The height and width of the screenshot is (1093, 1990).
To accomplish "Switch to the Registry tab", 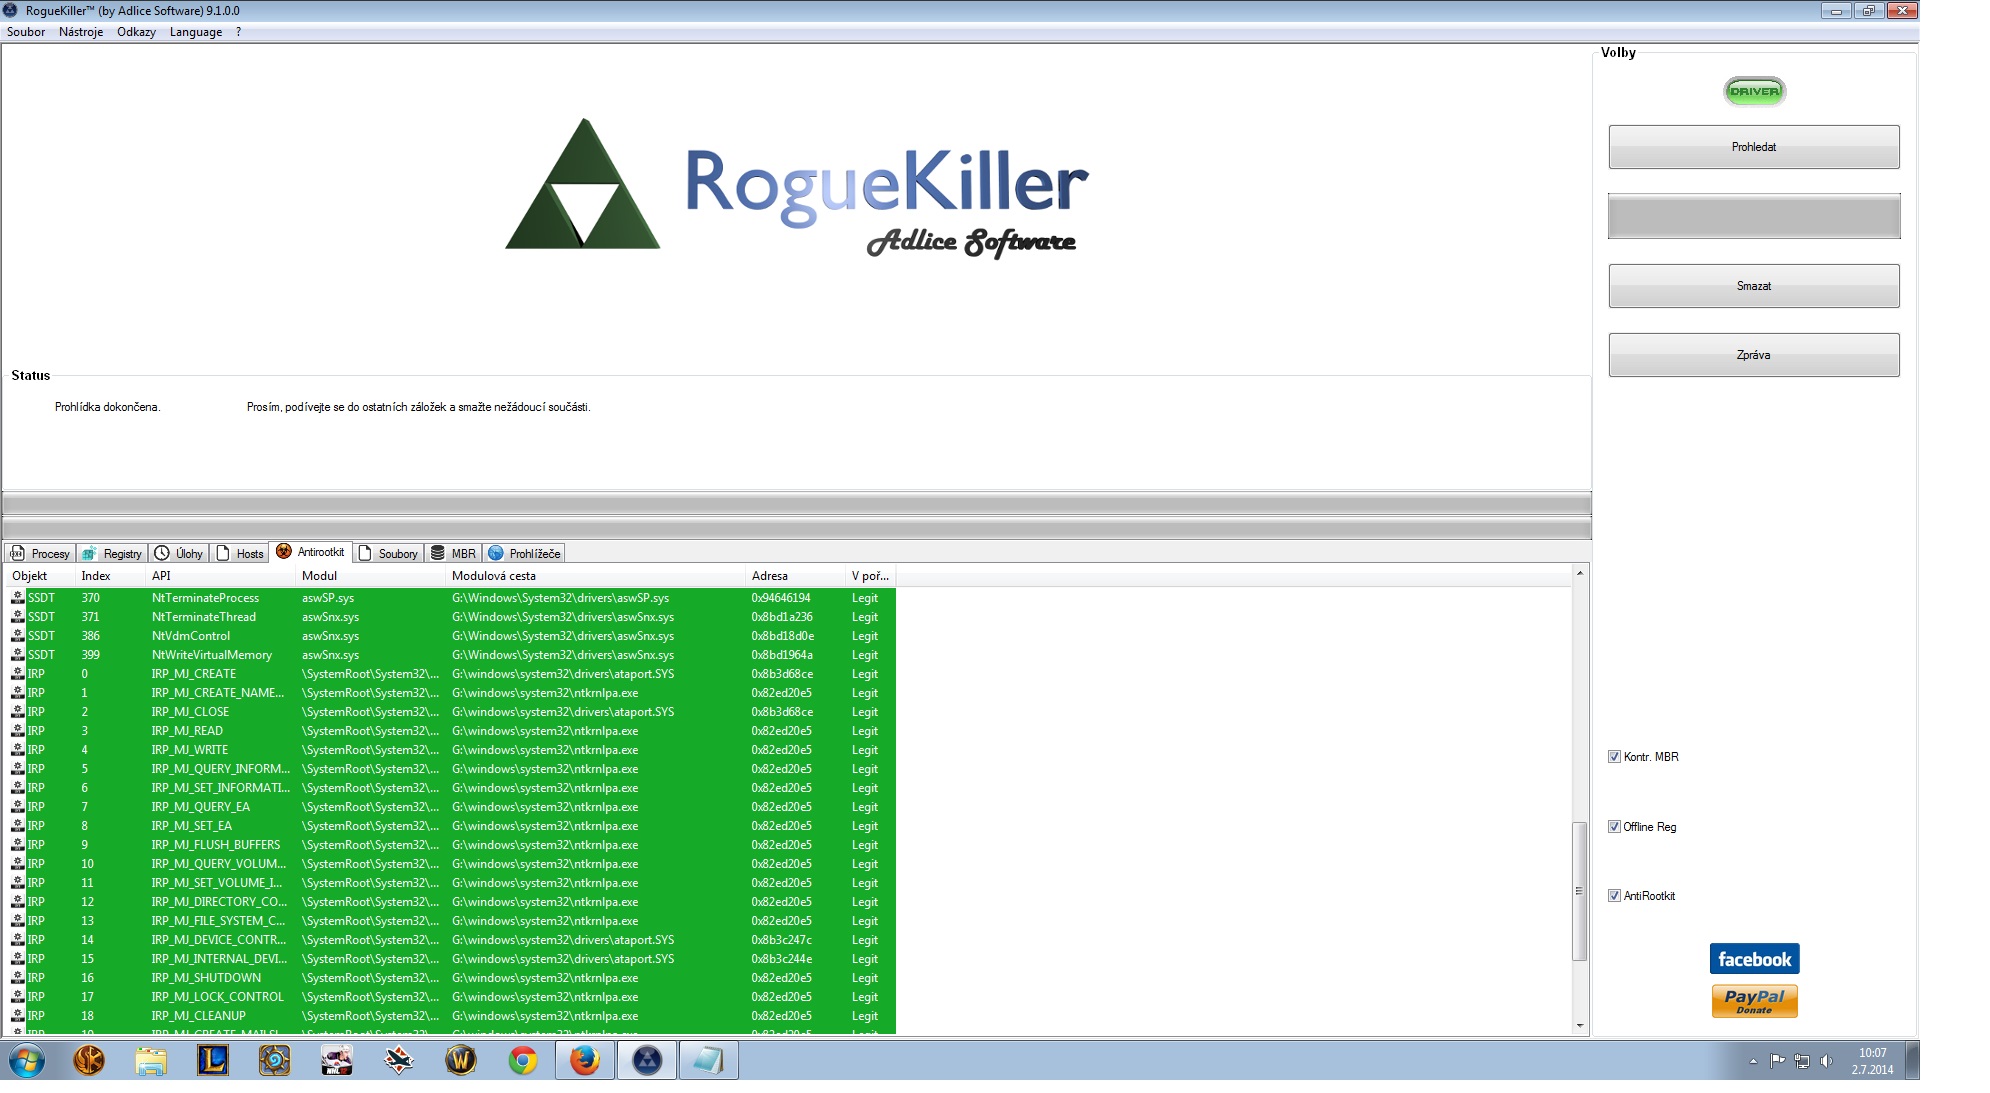I will pos(112,553).
